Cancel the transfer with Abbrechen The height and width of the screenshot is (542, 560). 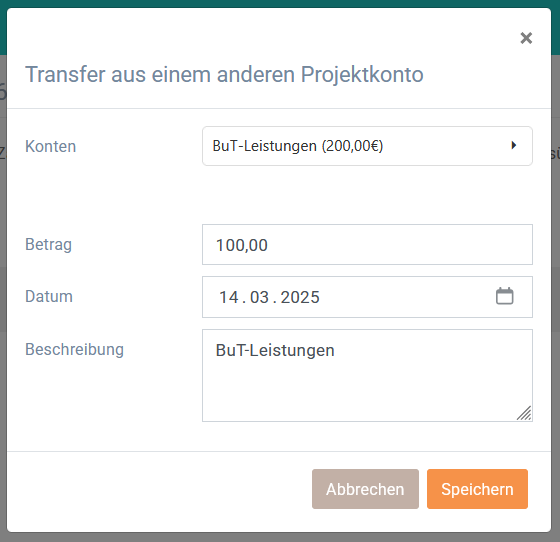point(365,489)
